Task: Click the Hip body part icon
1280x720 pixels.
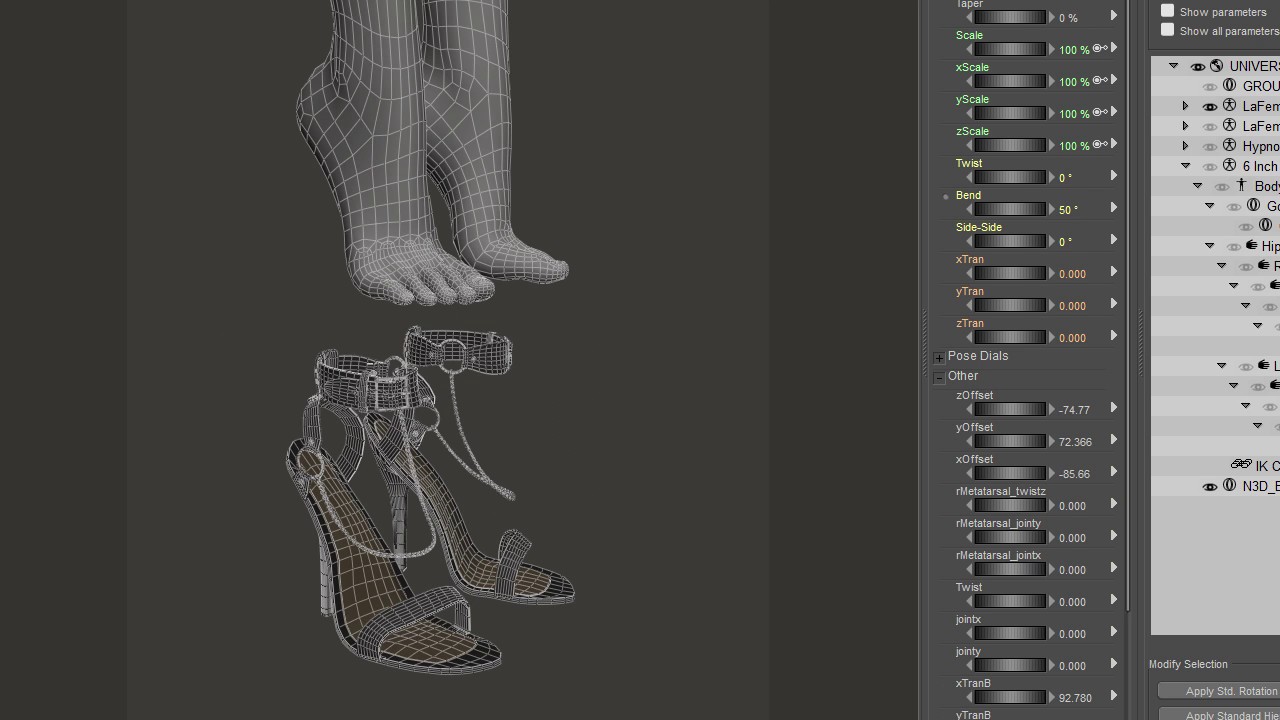Action: (1252, 246)
